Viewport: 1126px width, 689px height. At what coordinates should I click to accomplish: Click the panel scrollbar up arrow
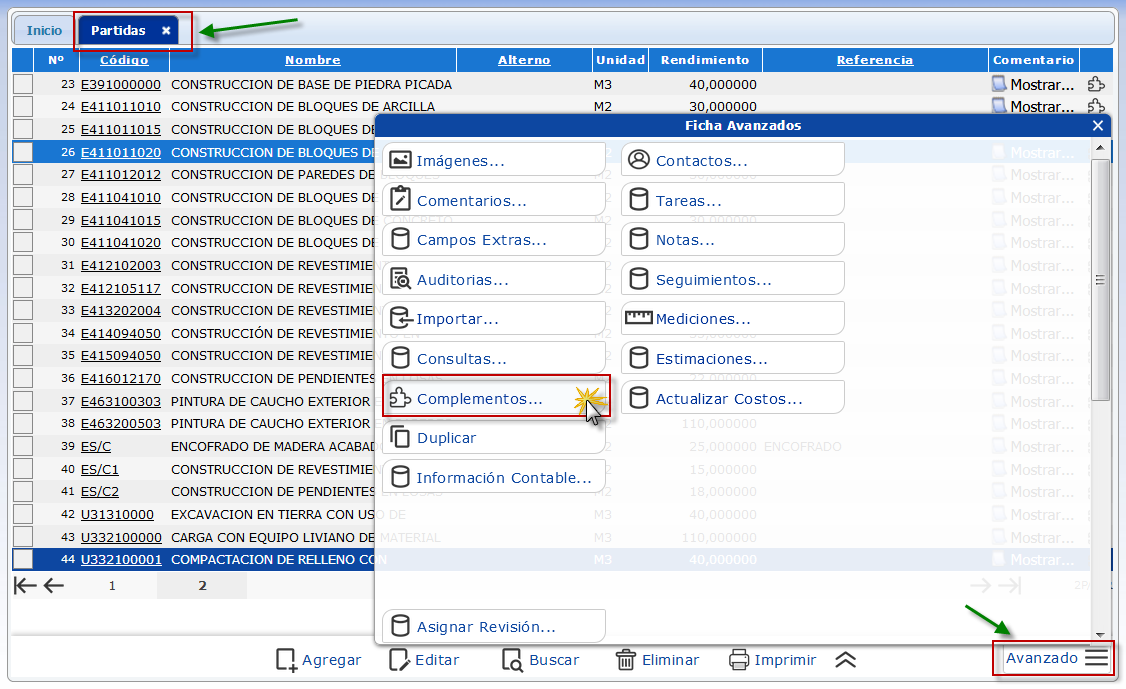(1099, 147)
